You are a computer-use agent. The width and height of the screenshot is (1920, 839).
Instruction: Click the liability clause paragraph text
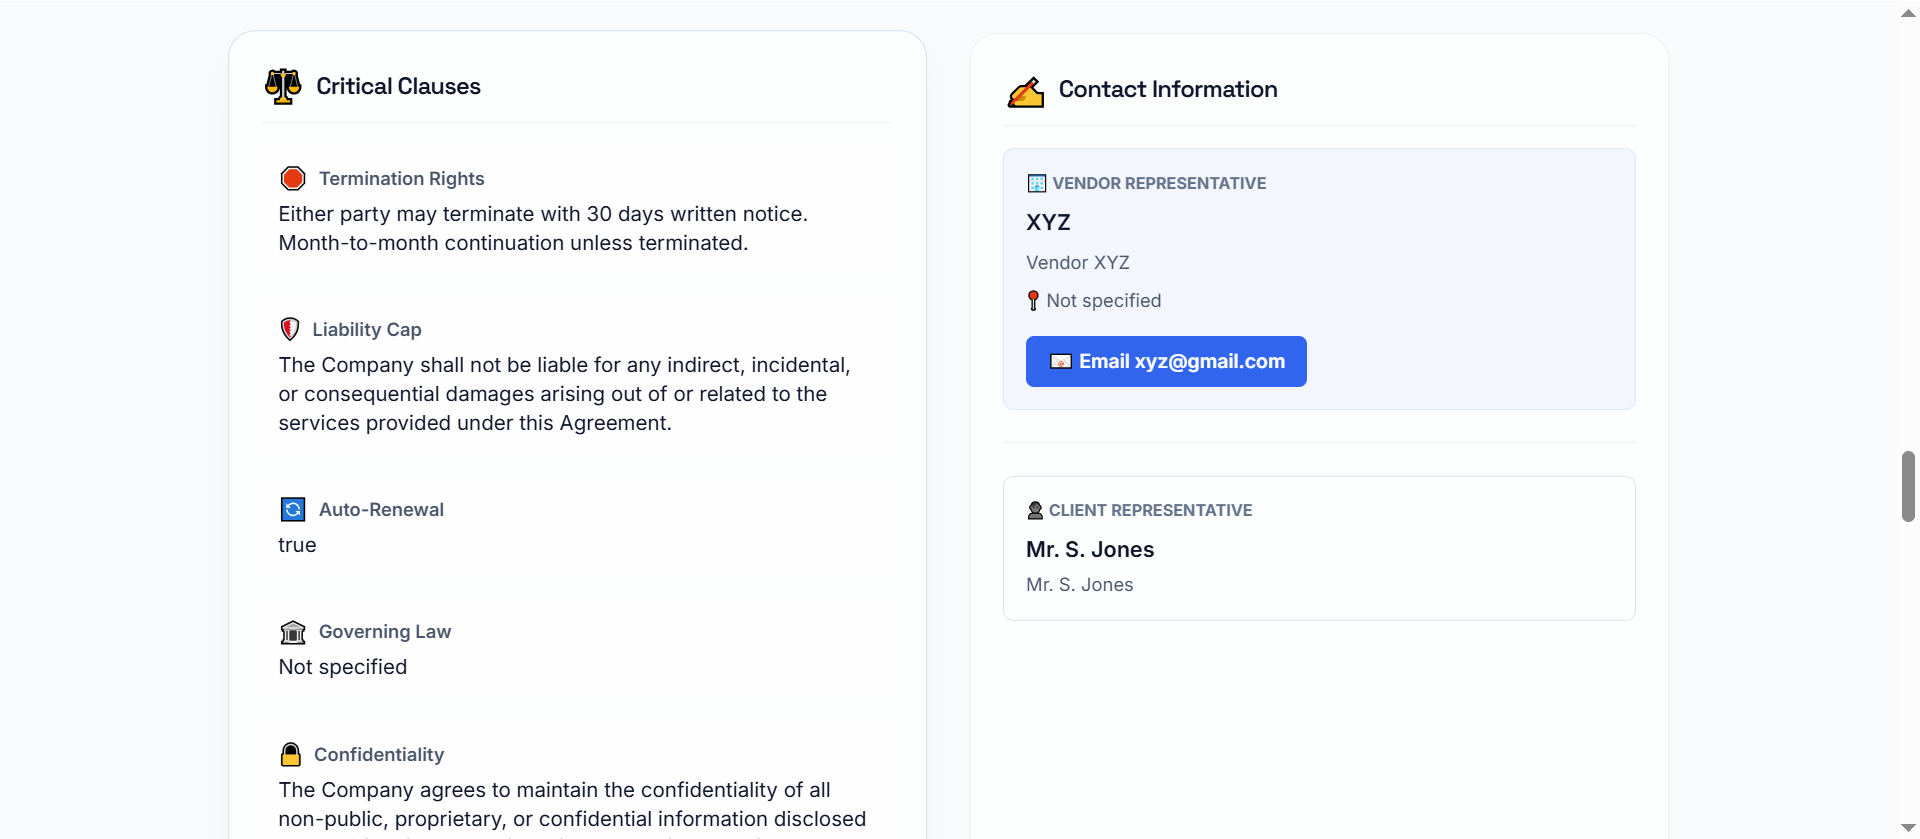pos(564,394)
